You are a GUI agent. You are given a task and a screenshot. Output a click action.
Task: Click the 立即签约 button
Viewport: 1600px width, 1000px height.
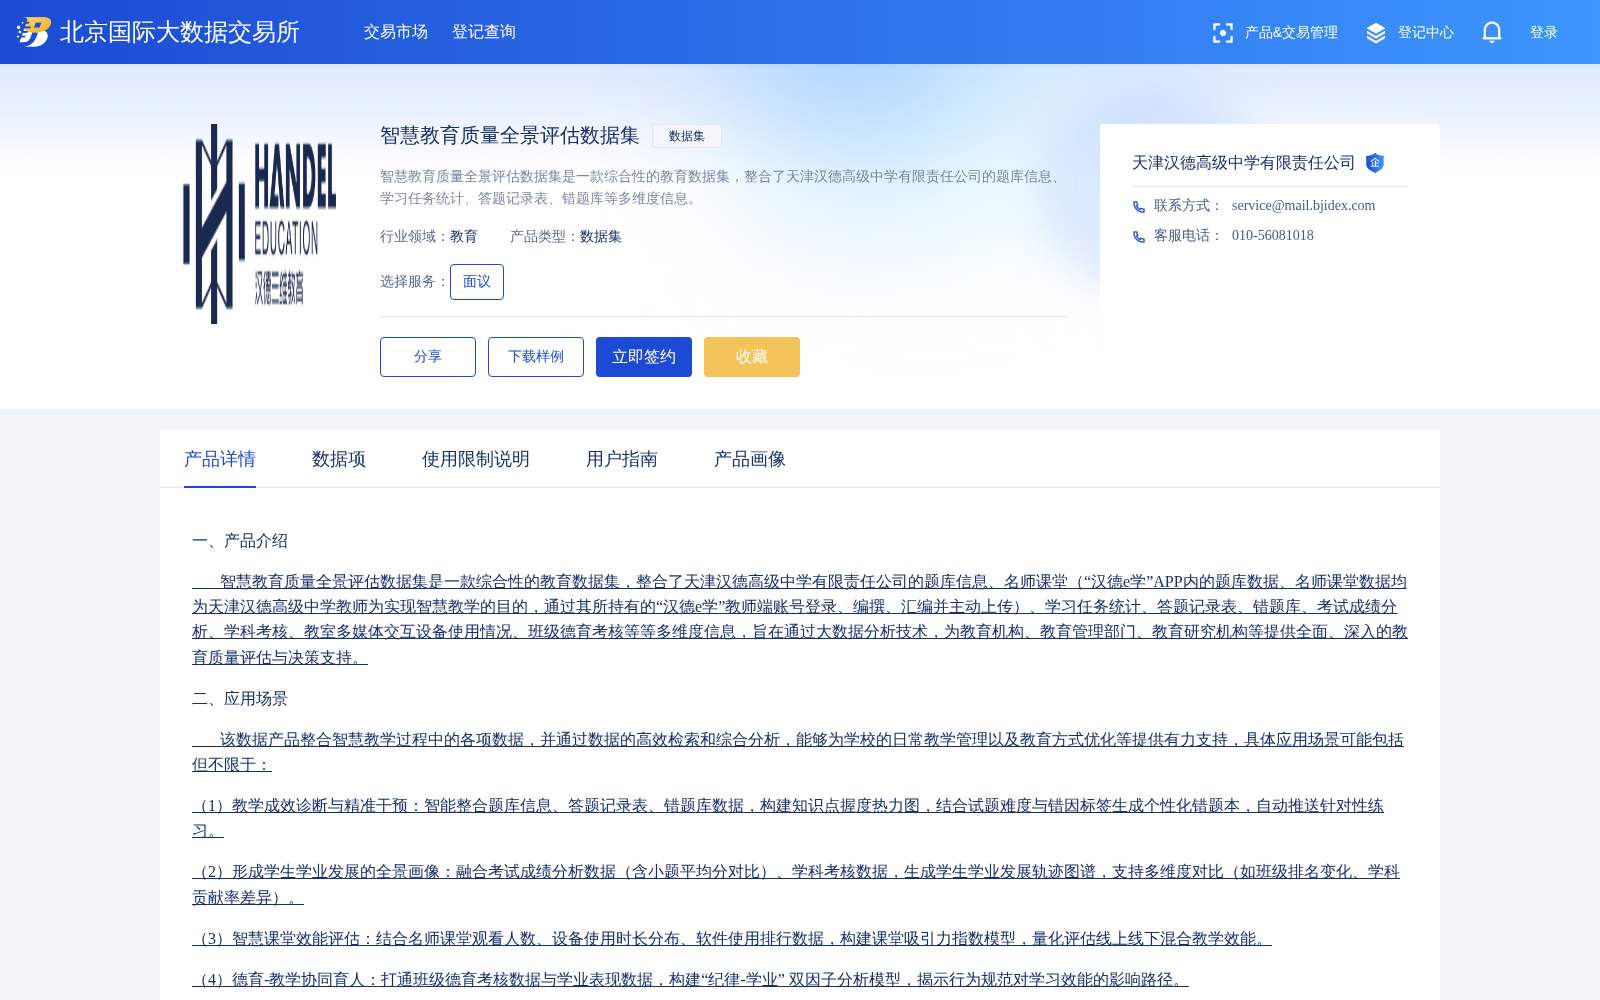pyautogui.click(x=644, y=357)
